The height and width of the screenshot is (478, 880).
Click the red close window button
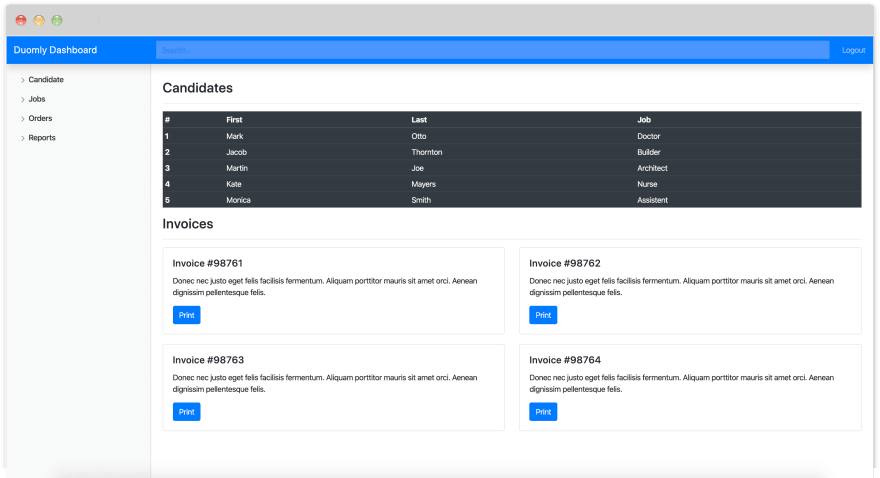[x=21, y=21]
